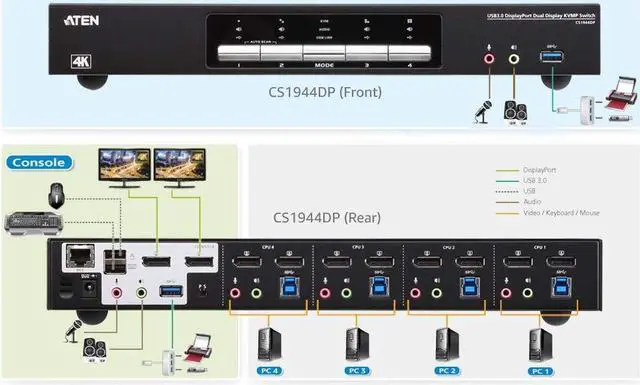Select the speakers icon below front panel
640x385 pixels.
[x=515, y=112]
